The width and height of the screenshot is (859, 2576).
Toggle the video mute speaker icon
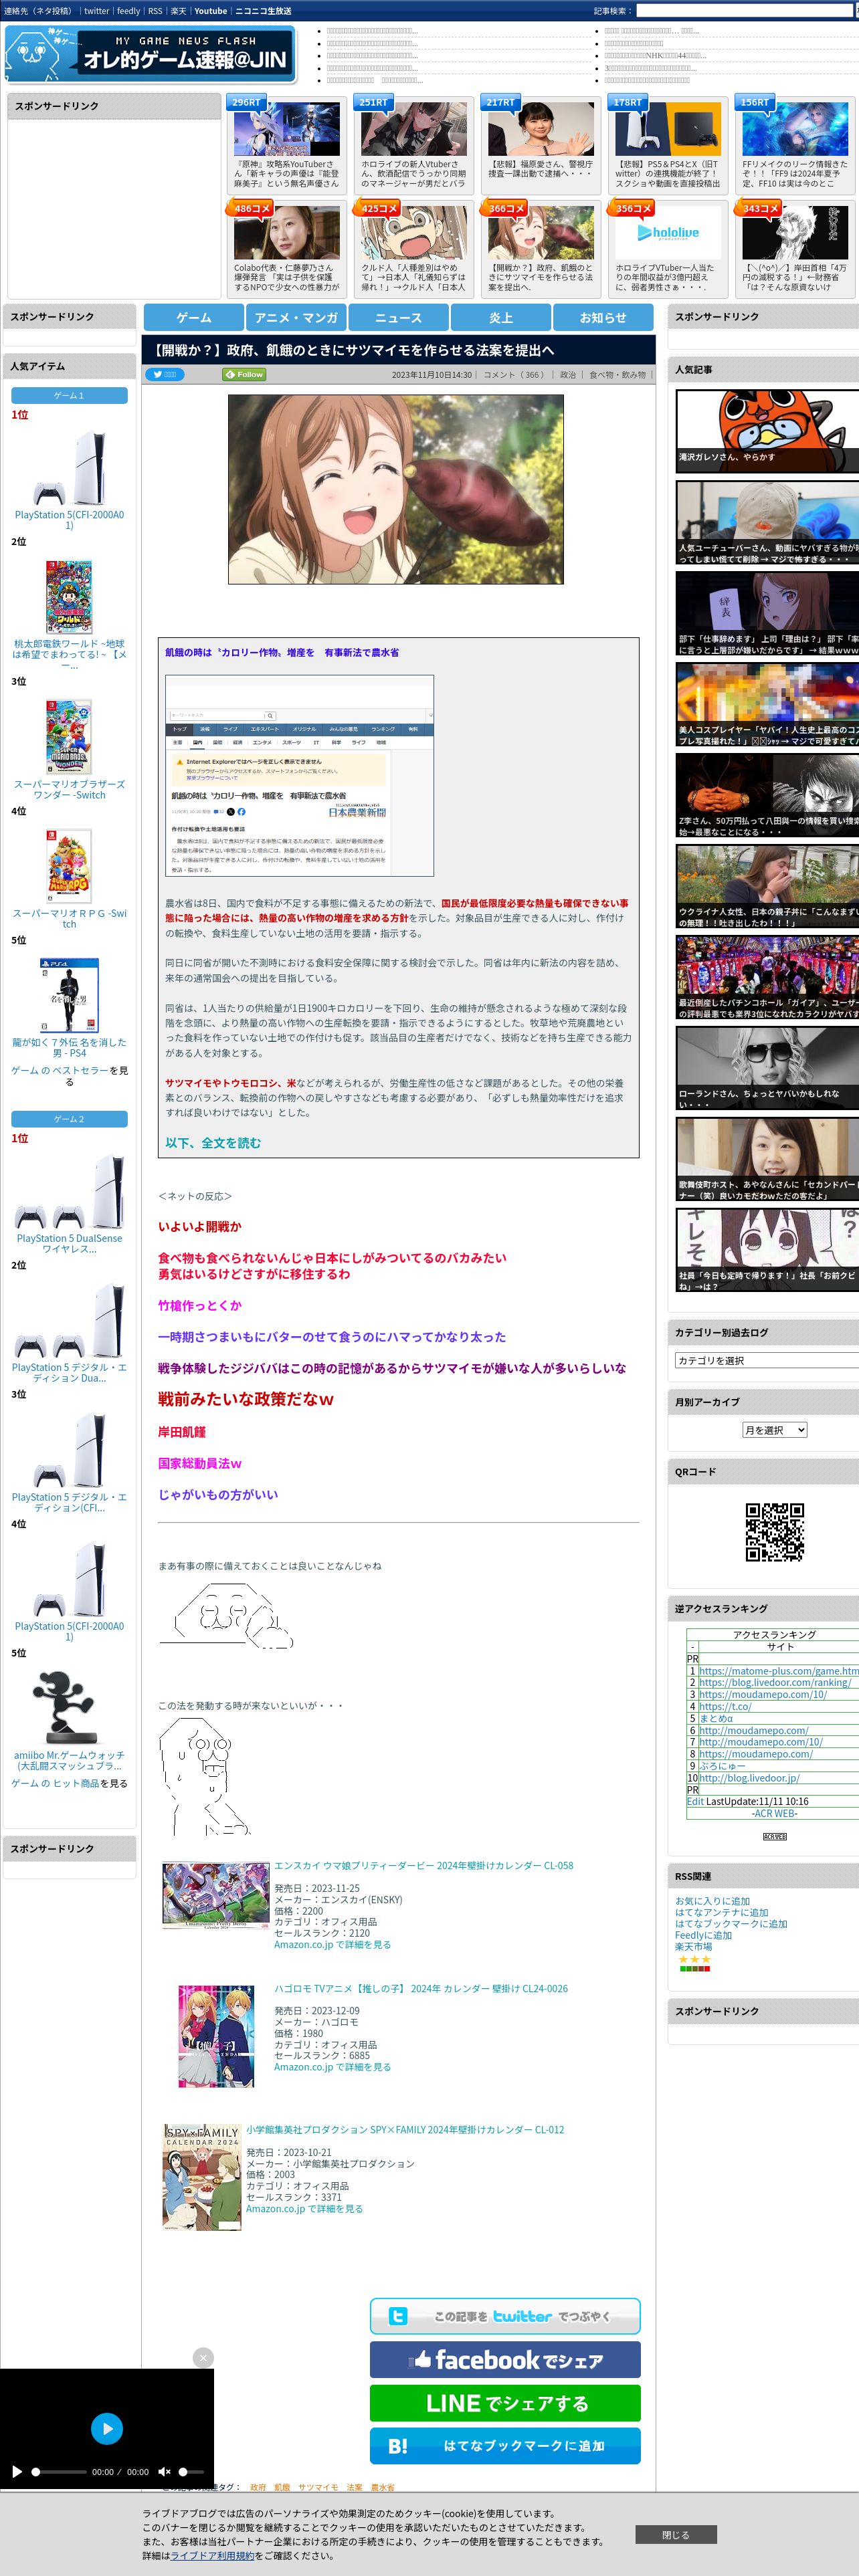[165, 2471]
